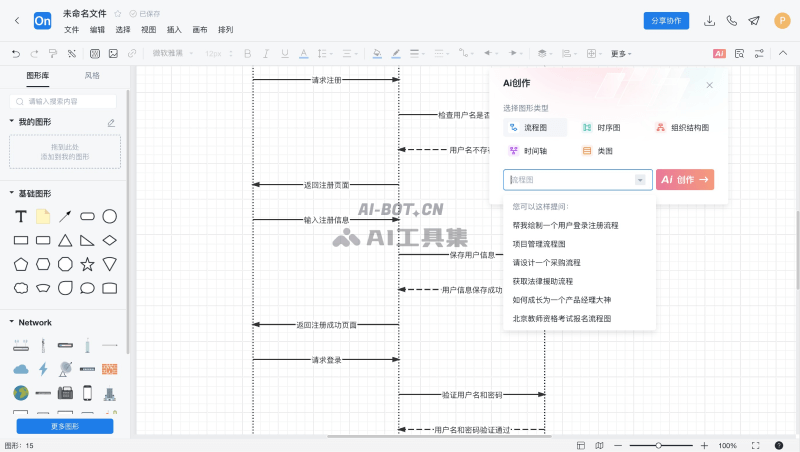Pick the 组织结构图 diagram type
The image size is (800, 452).
(x=682, y=128)
